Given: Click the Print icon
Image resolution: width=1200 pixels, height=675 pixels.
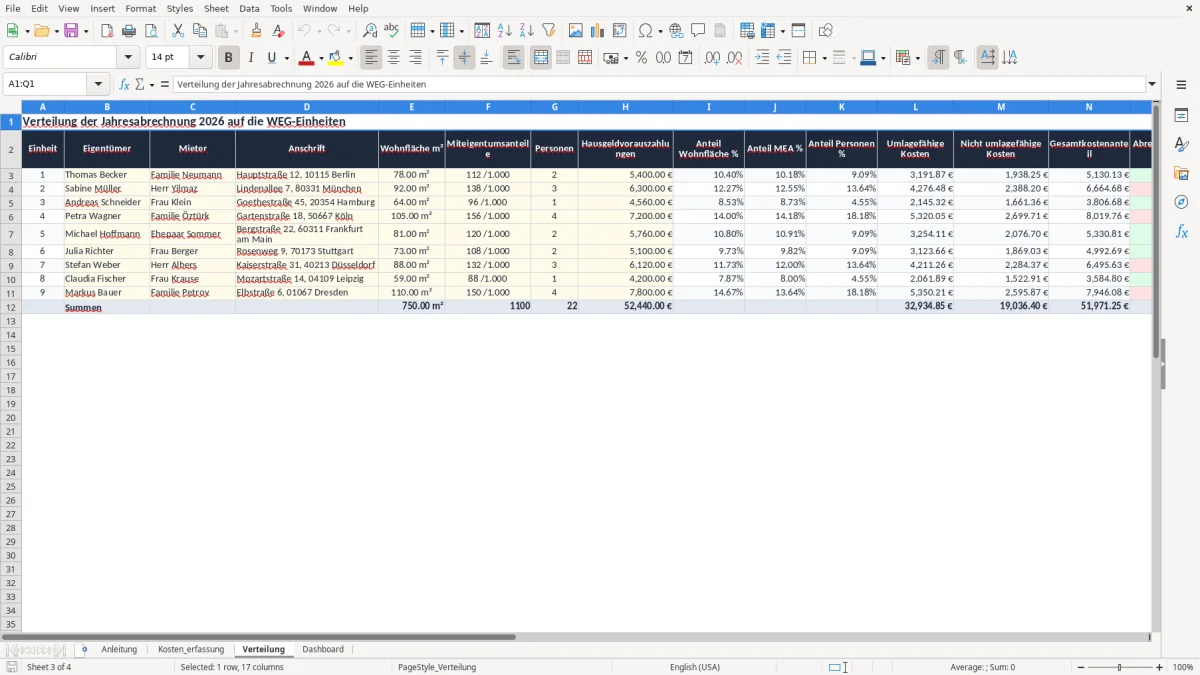Looking at the screenshot, I should (129, 31).
